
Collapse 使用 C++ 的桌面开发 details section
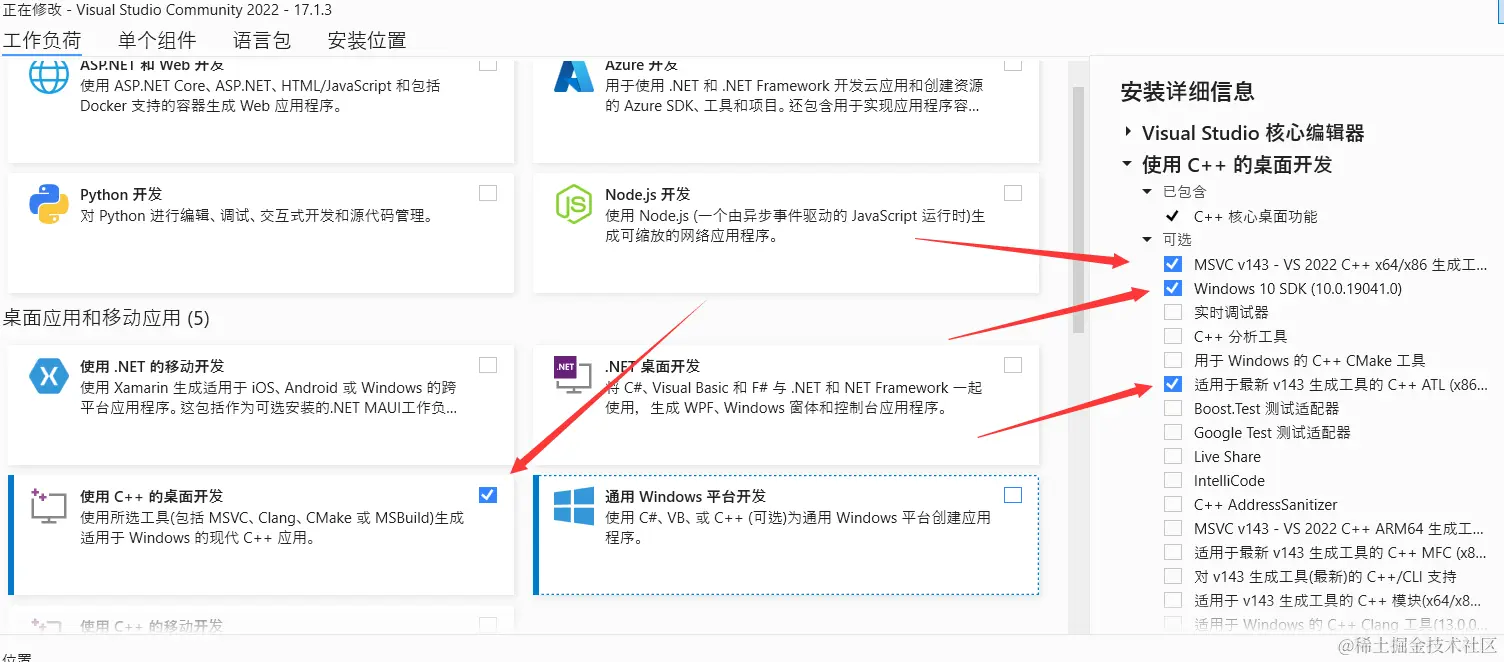click(1128, 164)
